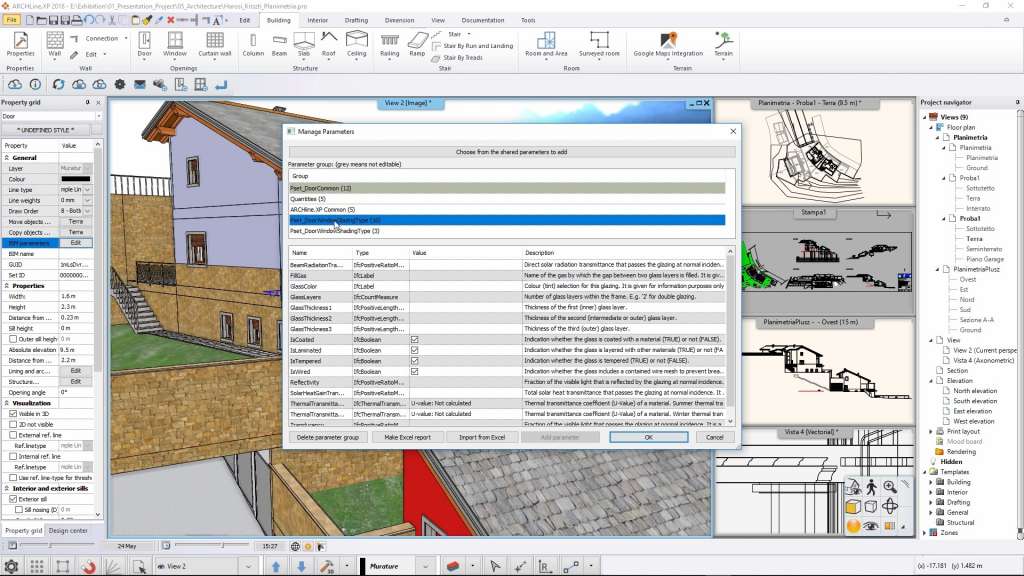
Task: Select Pset_DoorCommon (12) parameter group
Action: point(507,188)
